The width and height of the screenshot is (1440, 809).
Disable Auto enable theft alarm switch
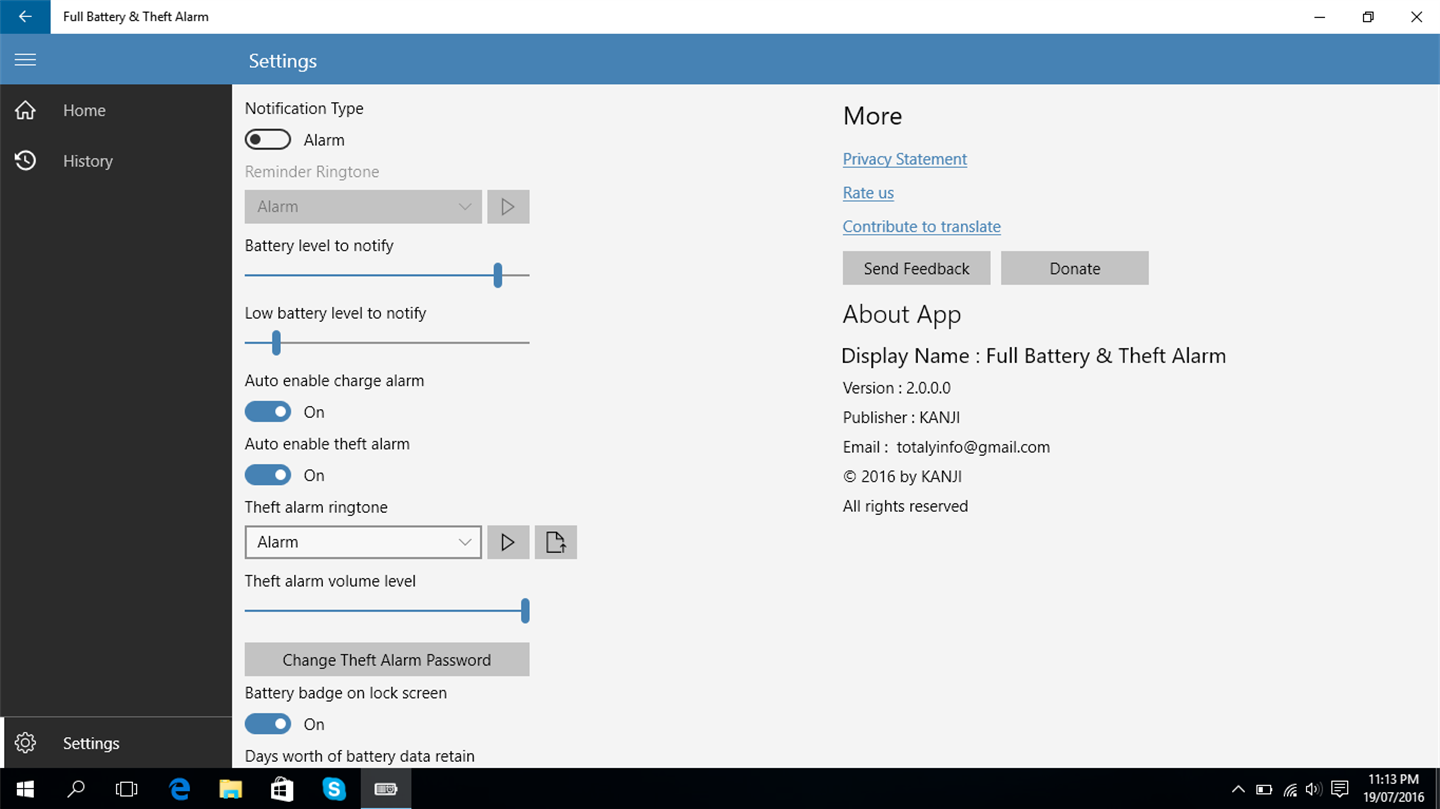tap(268, 475)
